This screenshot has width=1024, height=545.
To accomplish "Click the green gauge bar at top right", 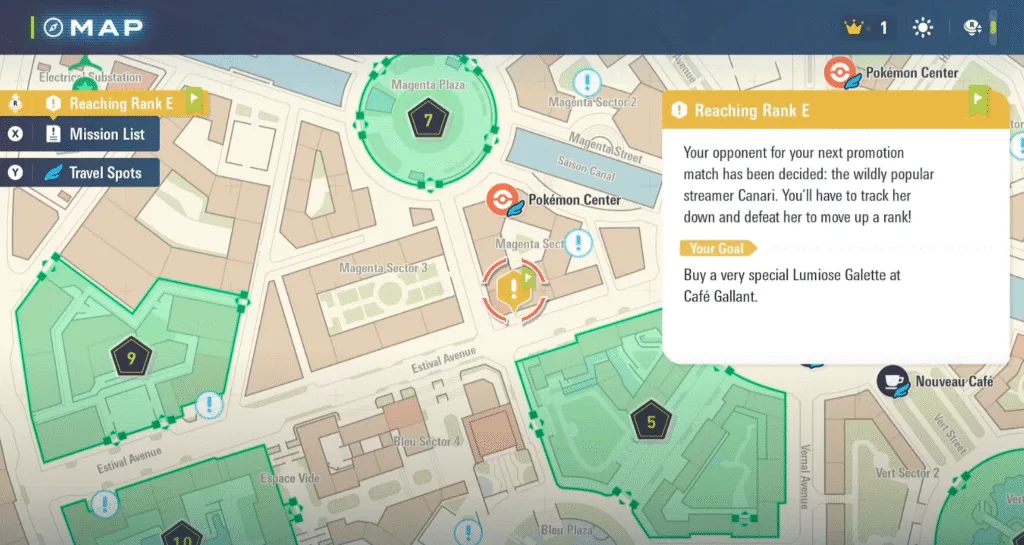I will (993, 28).
